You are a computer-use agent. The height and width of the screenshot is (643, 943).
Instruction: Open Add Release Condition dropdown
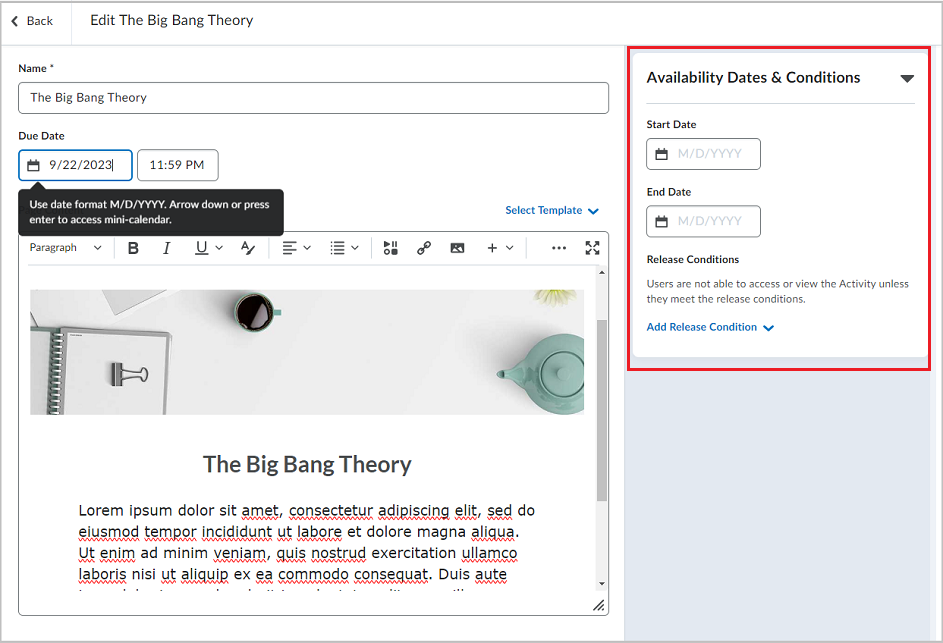(710, 327)
